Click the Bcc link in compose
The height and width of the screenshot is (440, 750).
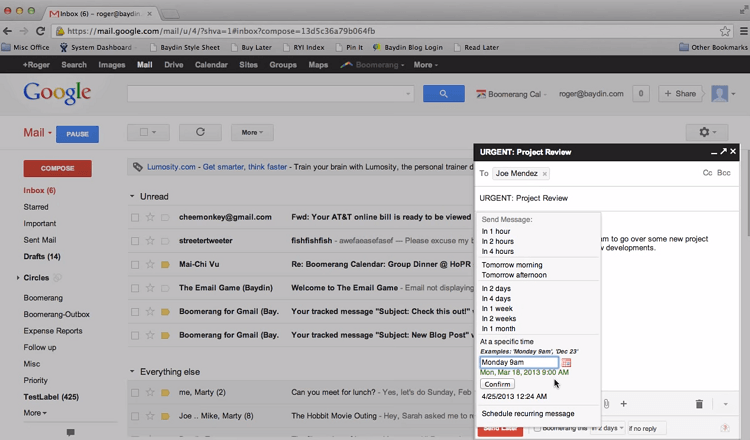pyautogui.click(x=724, y=173)
